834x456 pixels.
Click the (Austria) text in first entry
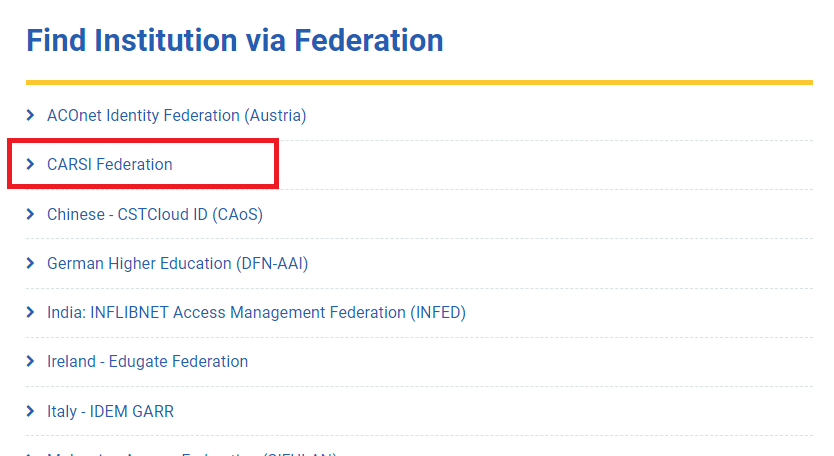point(275,116)
